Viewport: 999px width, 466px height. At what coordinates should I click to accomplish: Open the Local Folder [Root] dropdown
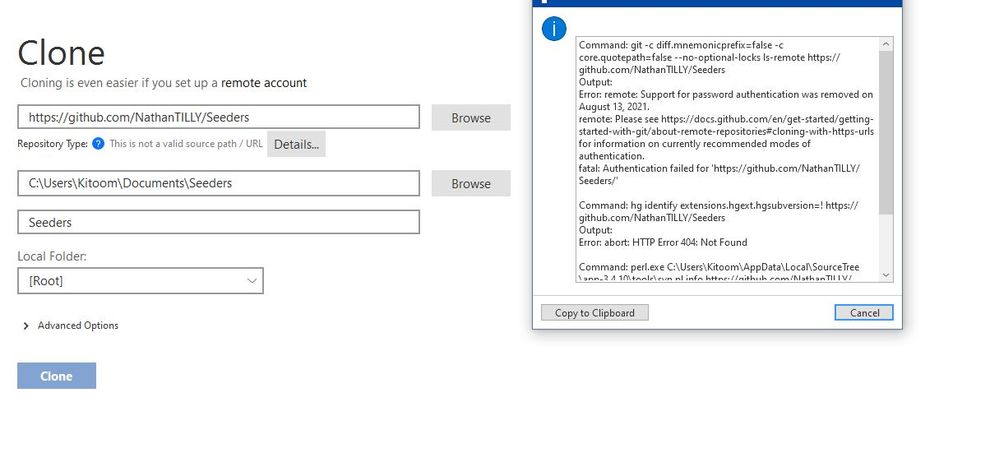point(140,280)
